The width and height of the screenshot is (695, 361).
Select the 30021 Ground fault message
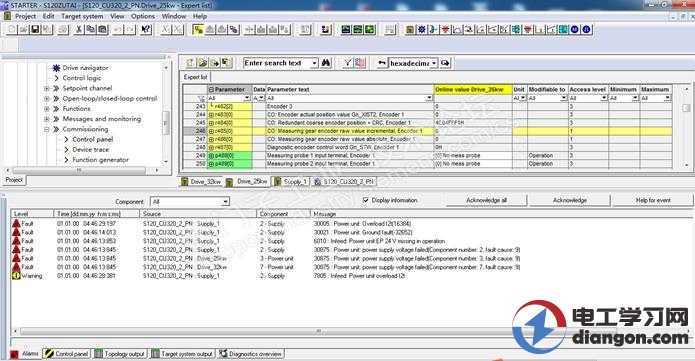coord(363,232)
